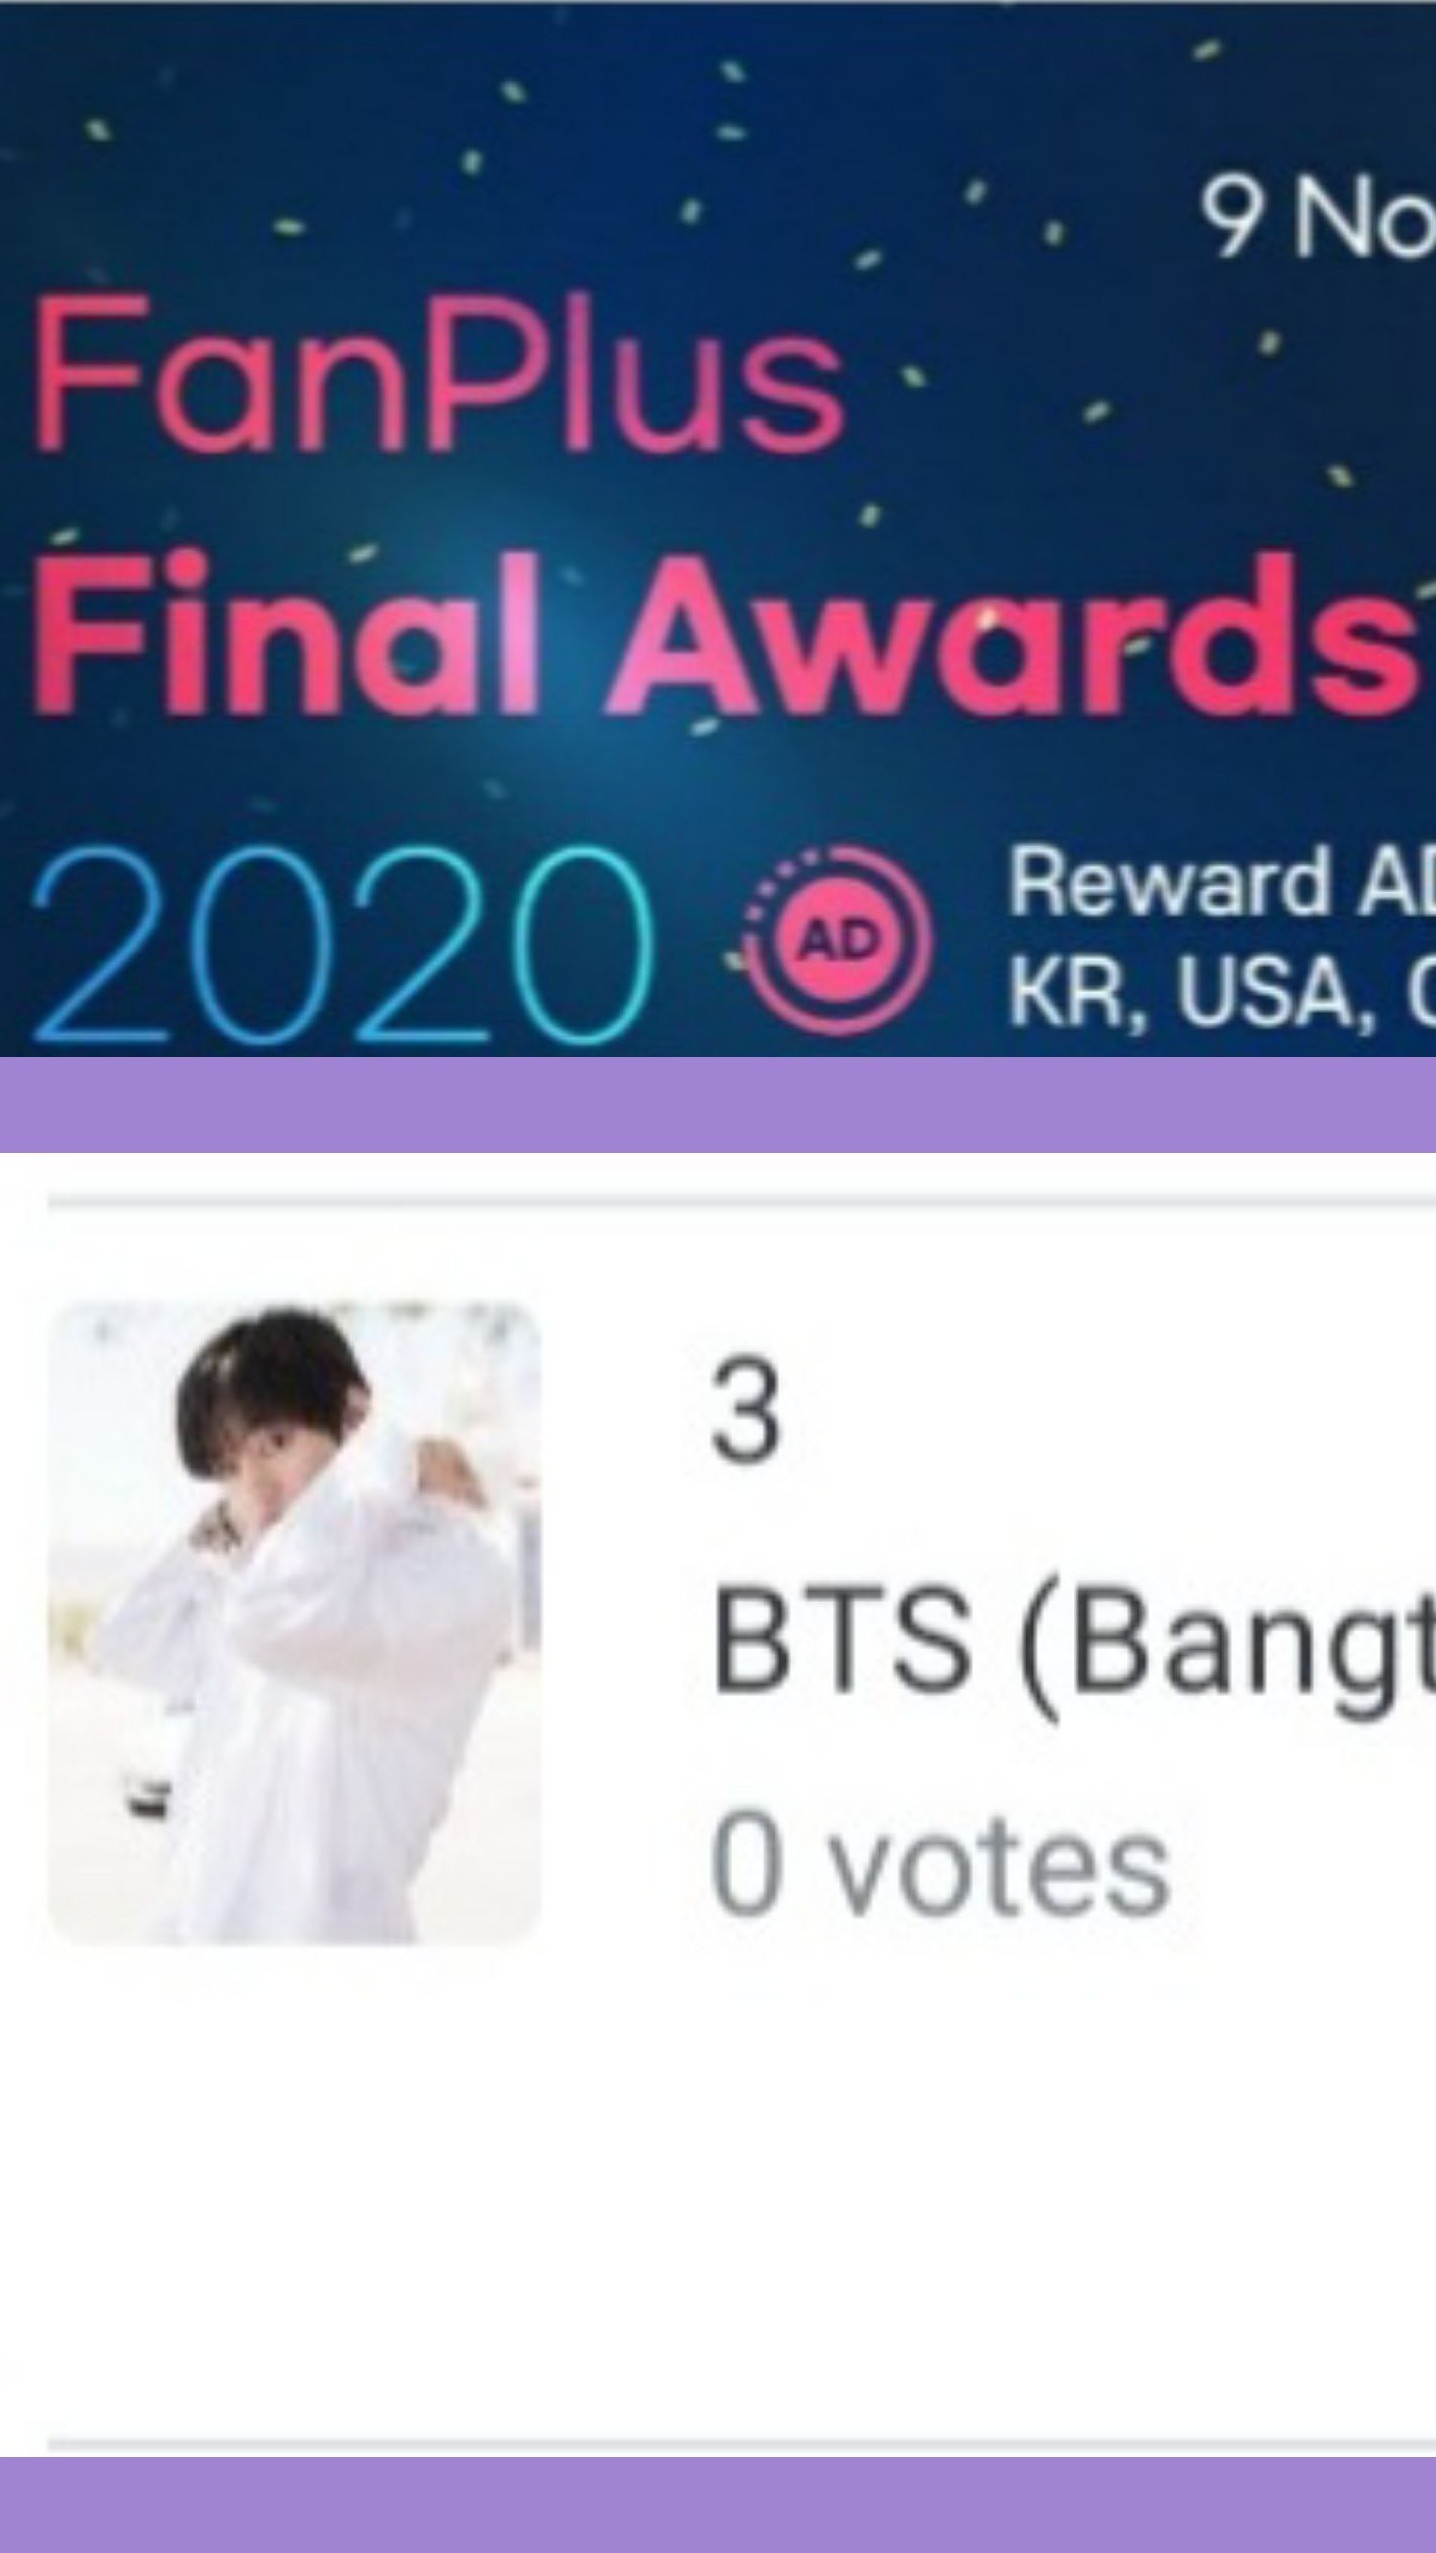
Task: Click the thin line above BTS entry
Action: (742, 1201)
